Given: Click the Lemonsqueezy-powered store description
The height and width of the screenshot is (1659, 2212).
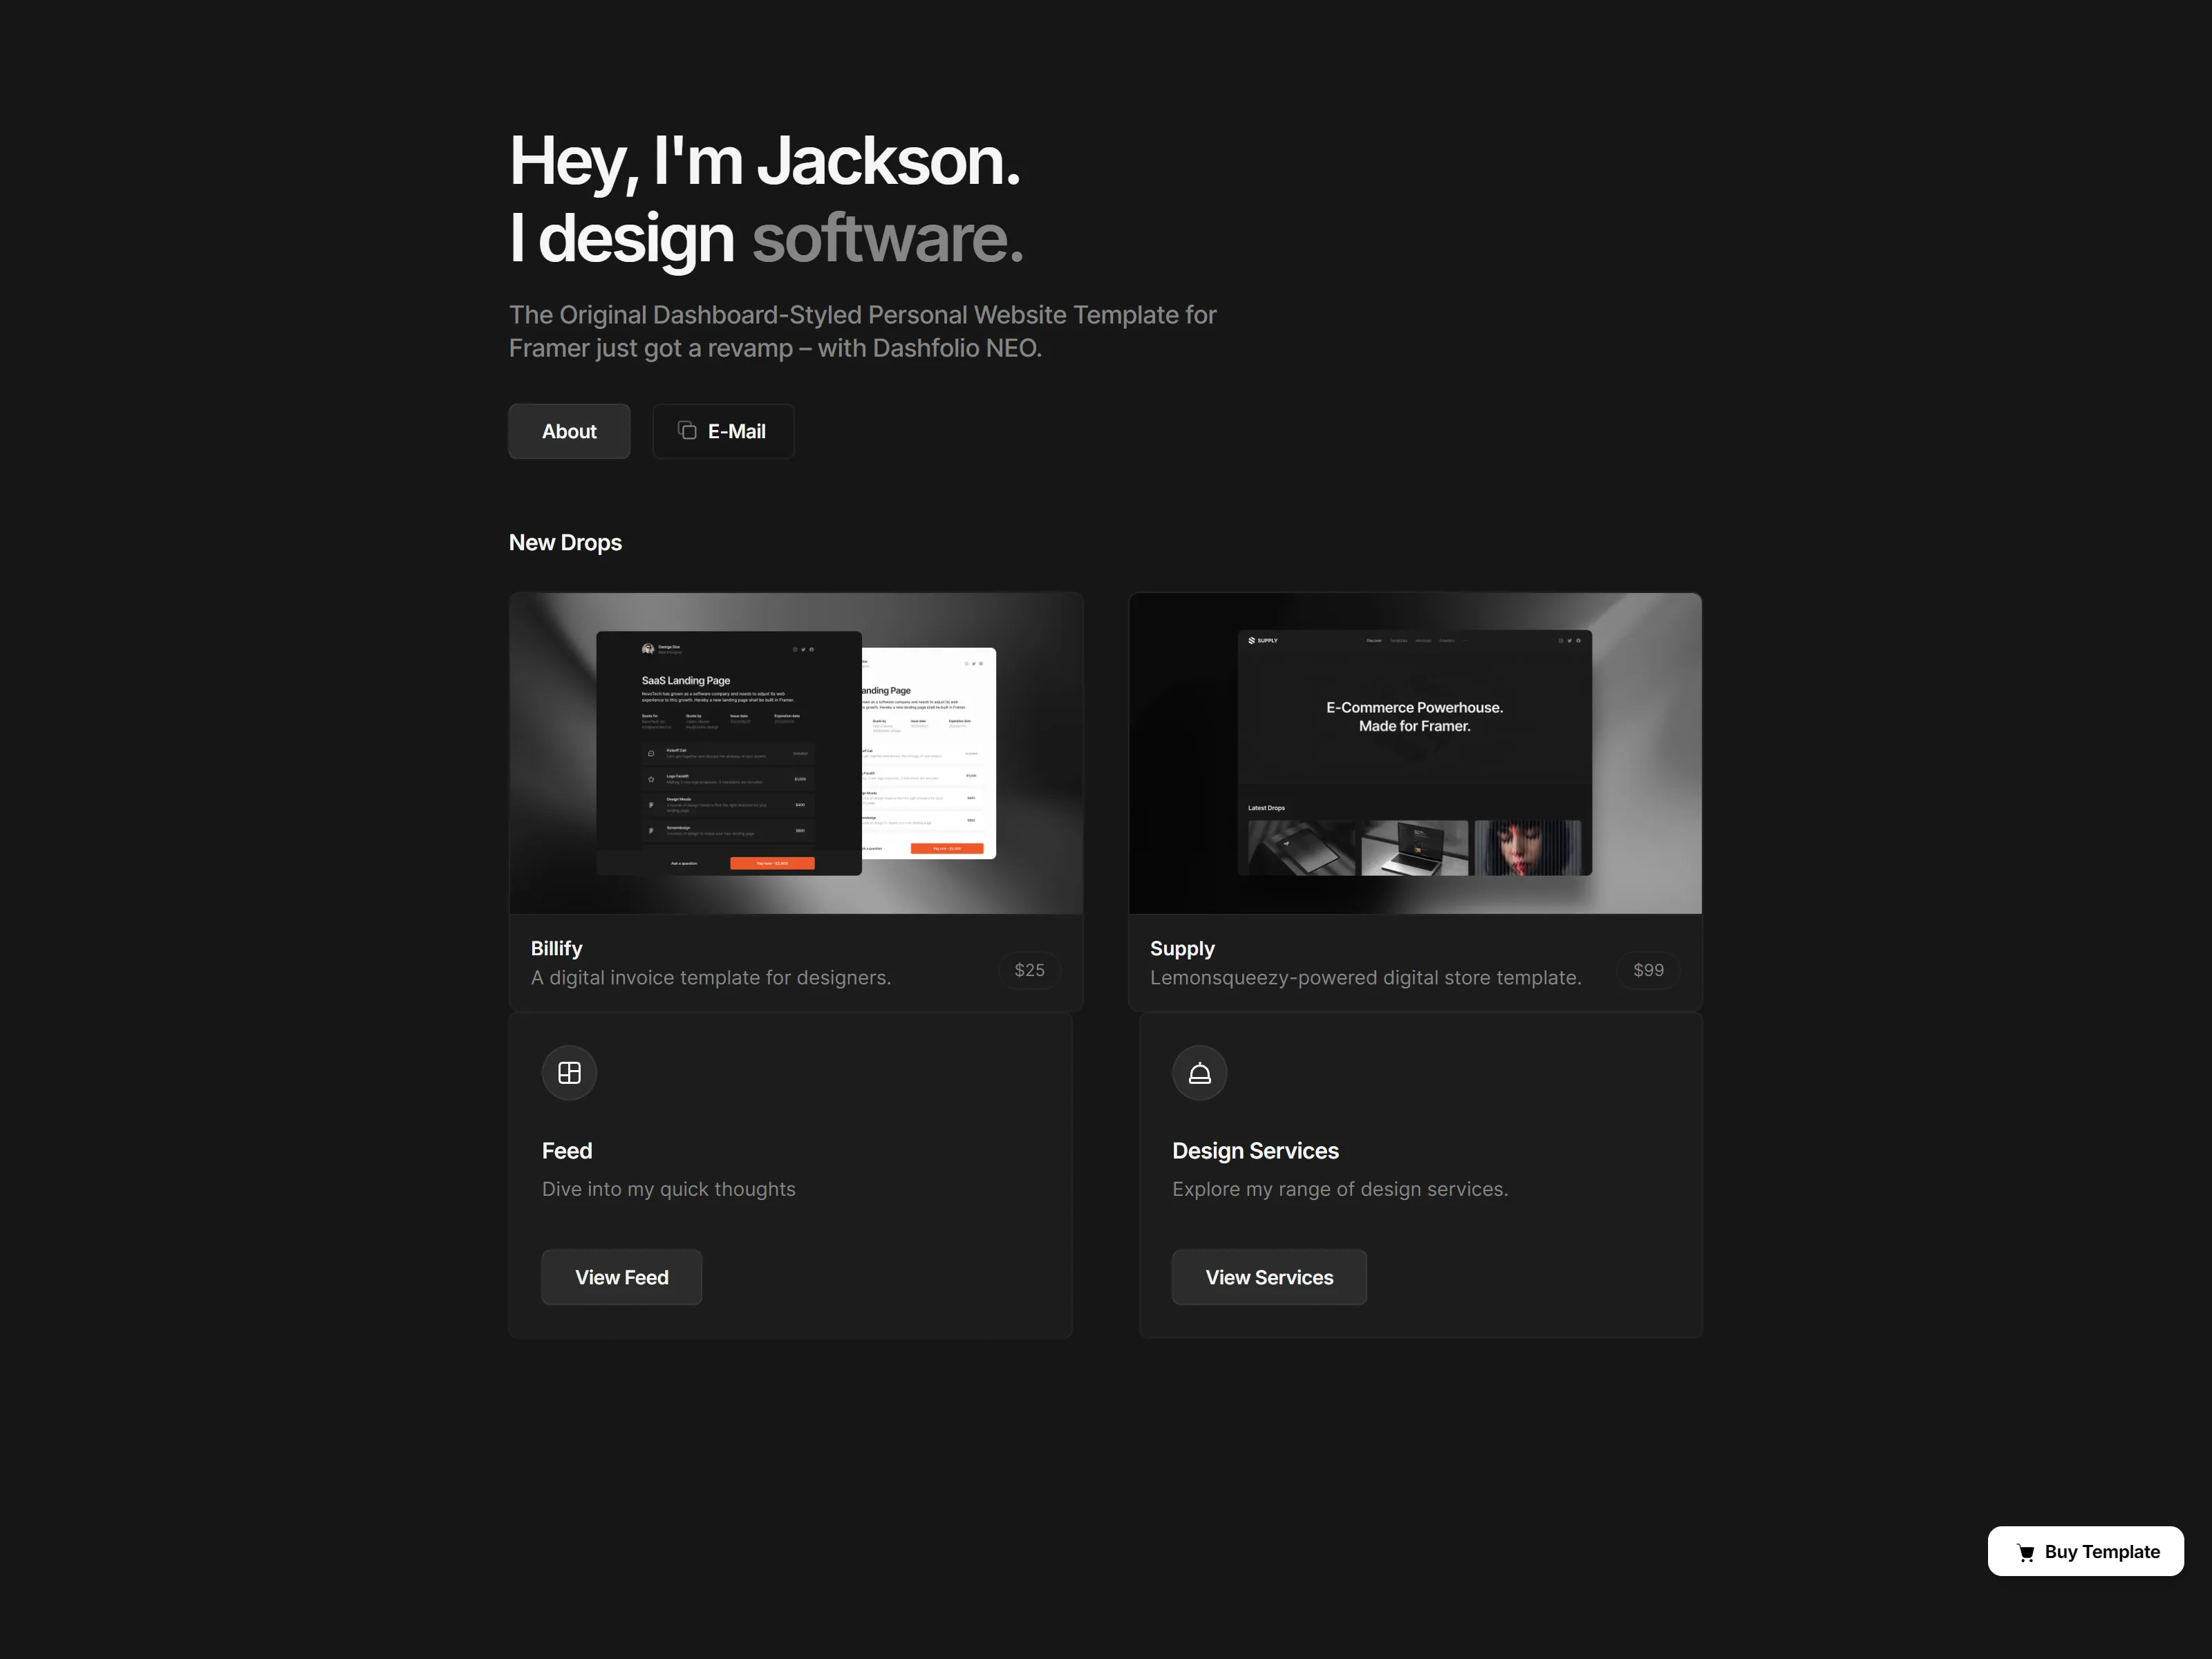Looking at the screenshot, I should coord(1365,977).
